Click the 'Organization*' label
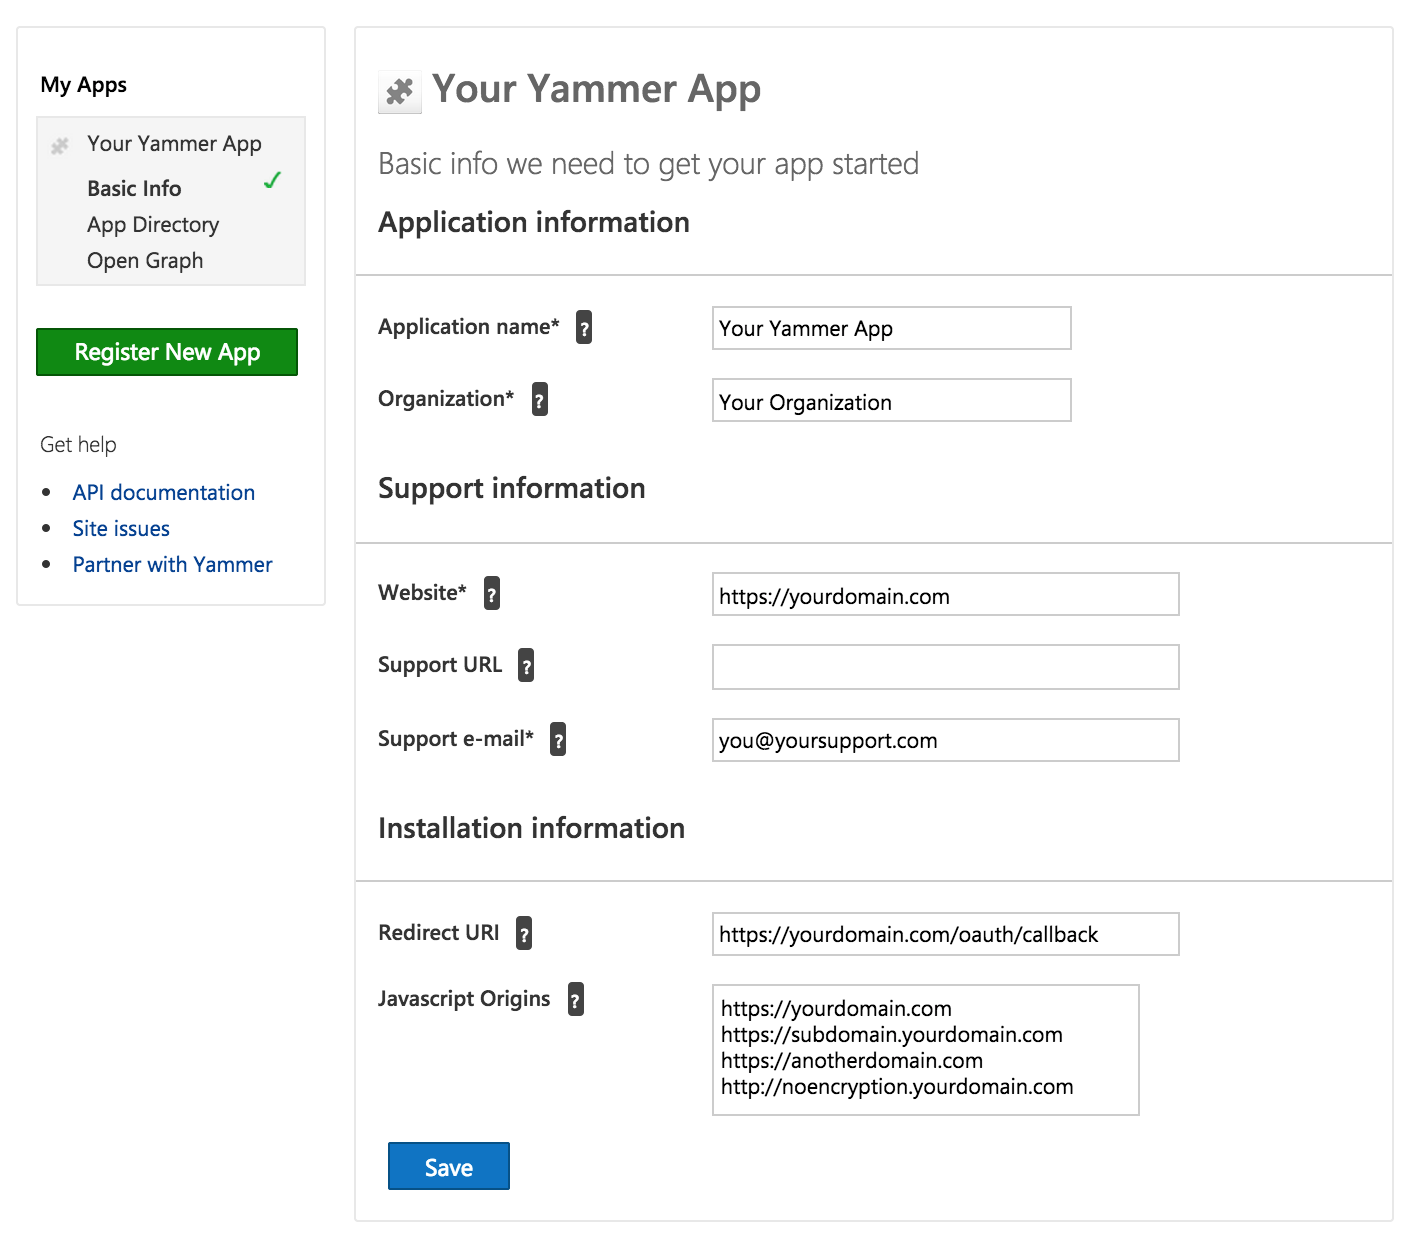This screenshot has width=1412, height=1238. (446, 399)
